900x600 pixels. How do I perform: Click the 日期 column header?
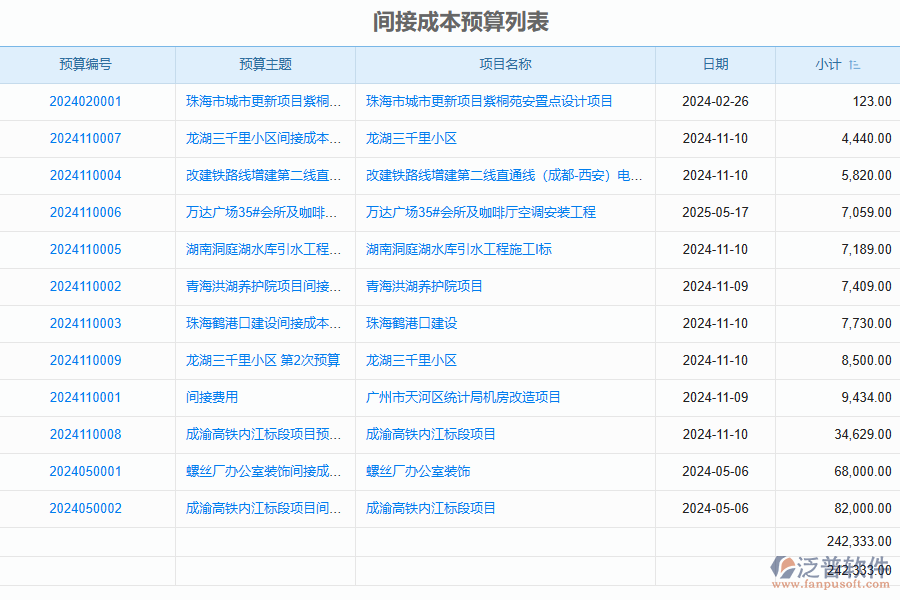coord(715,64)
